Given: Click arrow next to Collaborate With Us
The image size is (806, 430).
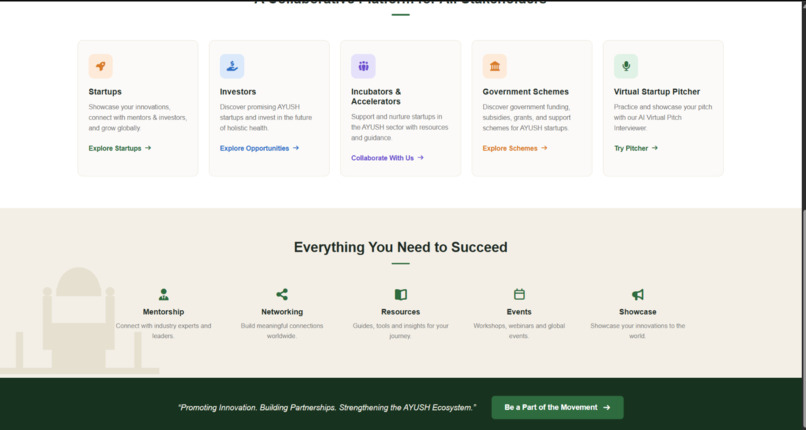Looking at the screenshot, I should click(x=420, y=158).
